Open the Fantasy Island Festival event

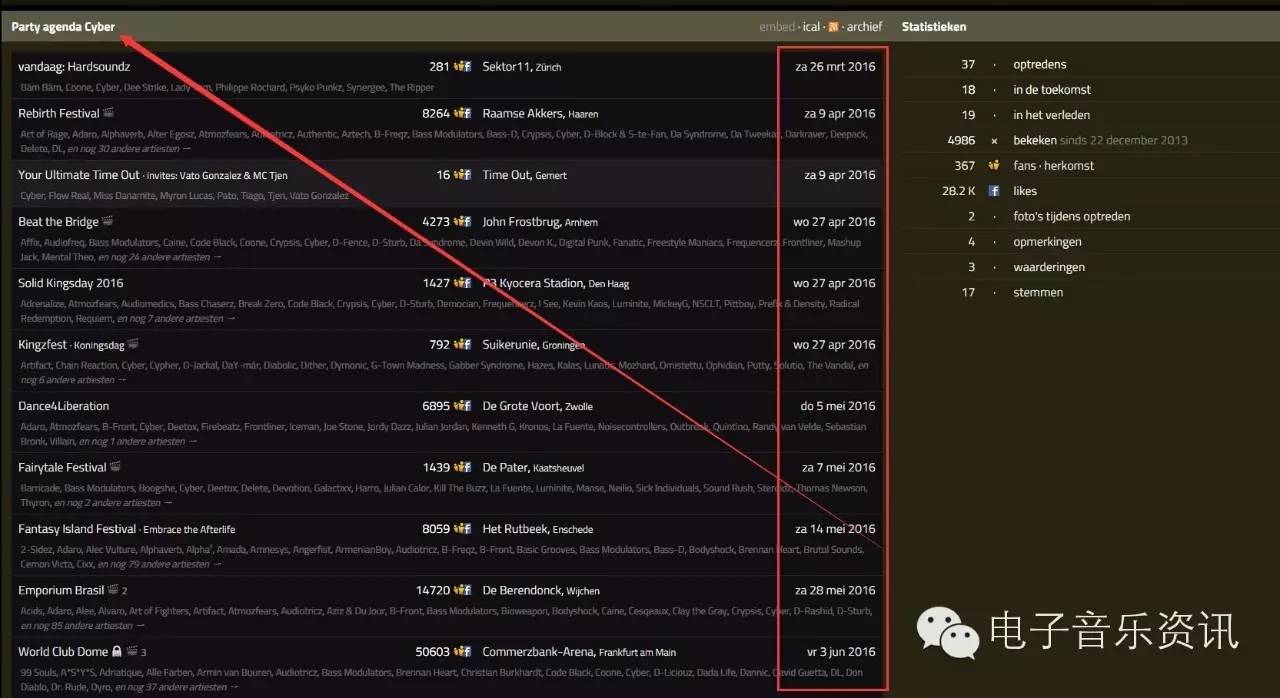click(x=77, y=529)
